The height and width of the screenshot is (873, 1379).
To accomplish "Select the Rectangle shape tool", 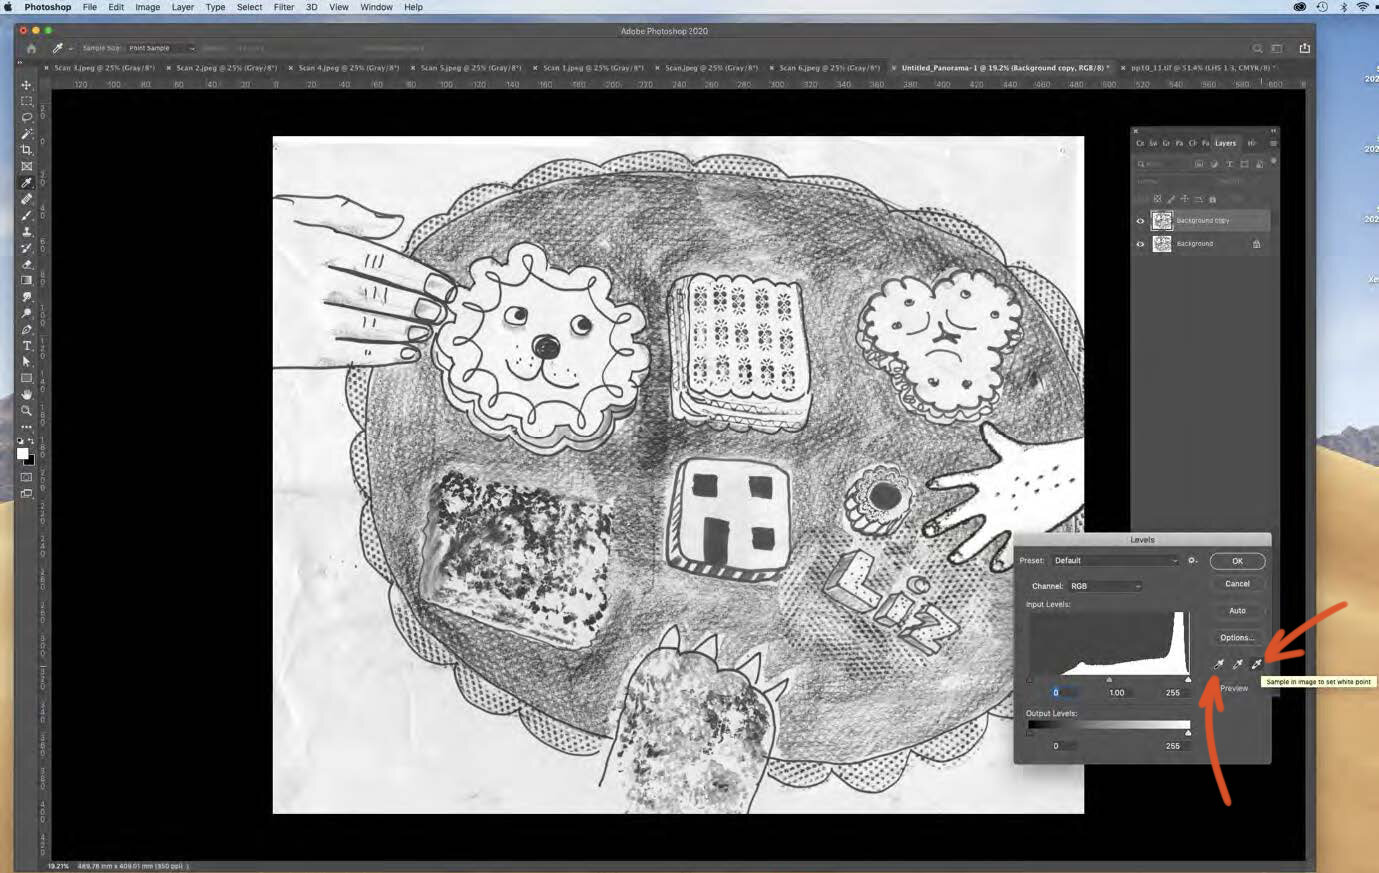I will coord(27,378).
